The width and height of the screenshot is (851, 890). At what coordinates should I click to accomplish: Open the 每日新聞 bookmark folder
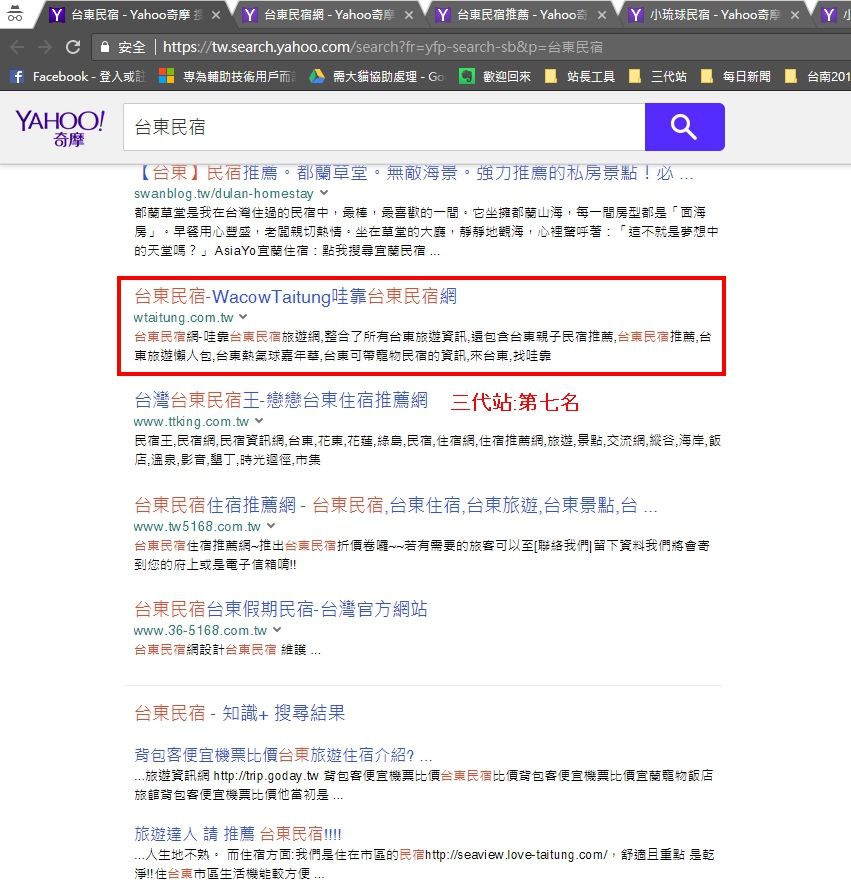736,77
